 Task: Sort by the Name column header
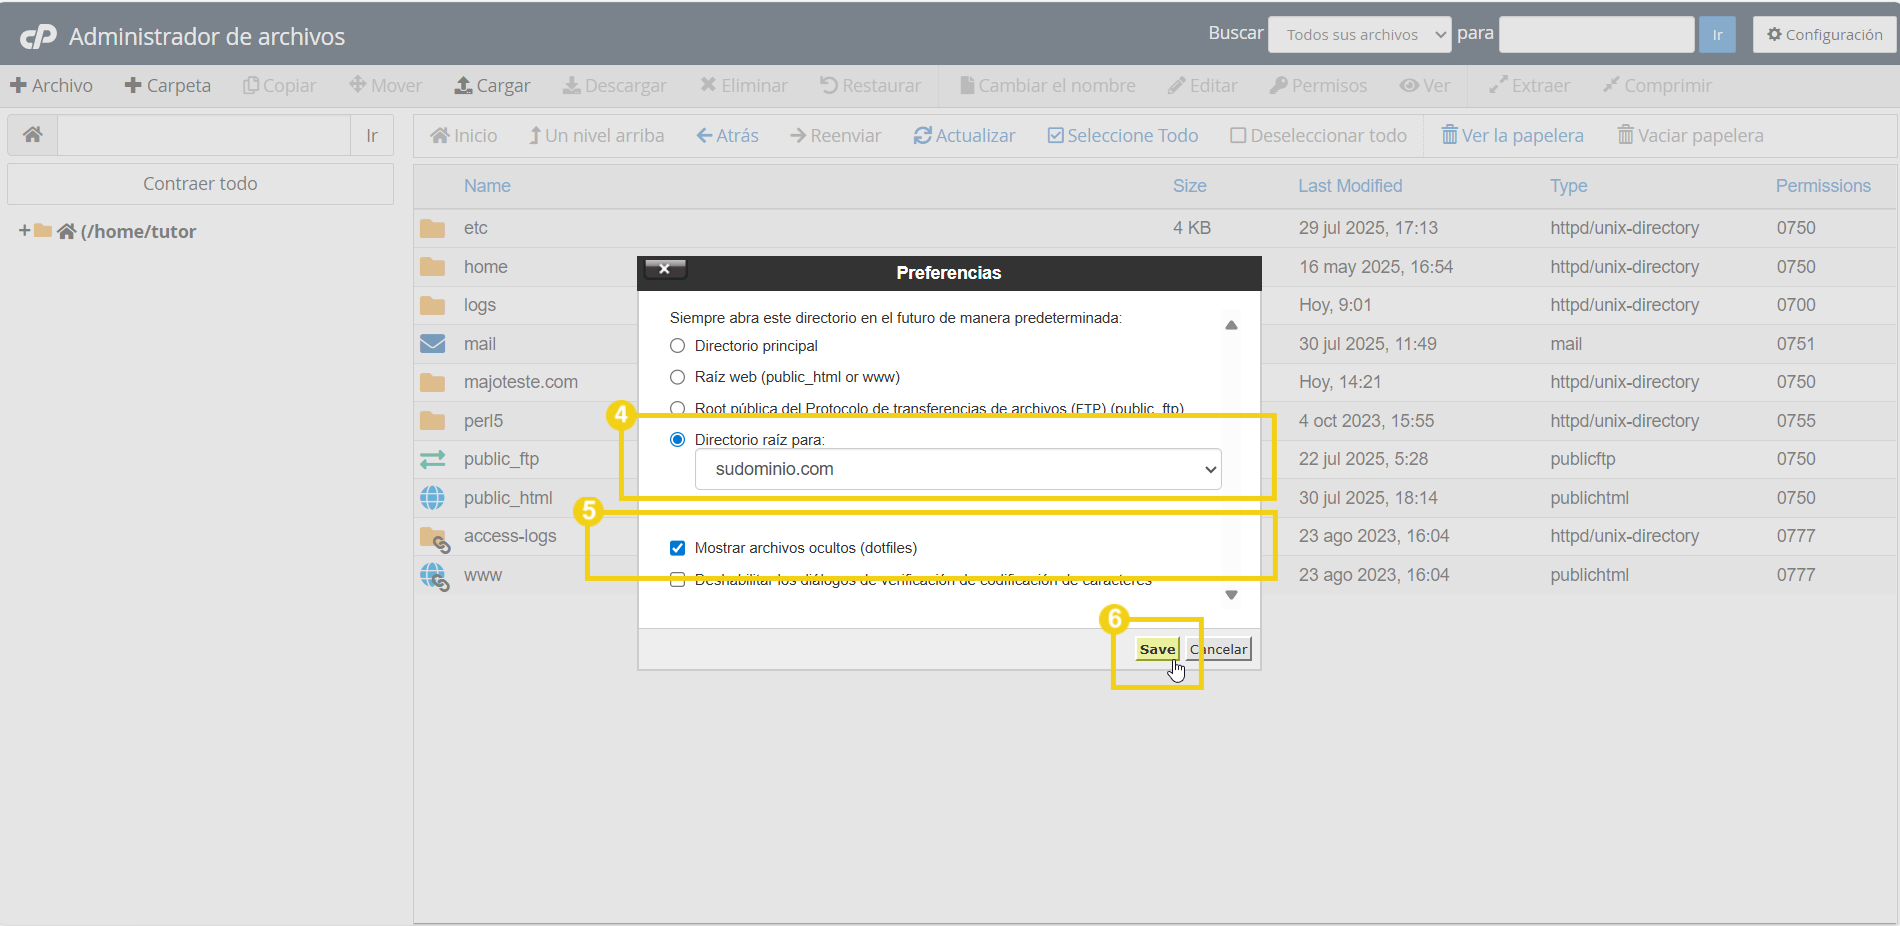(487, 186)
